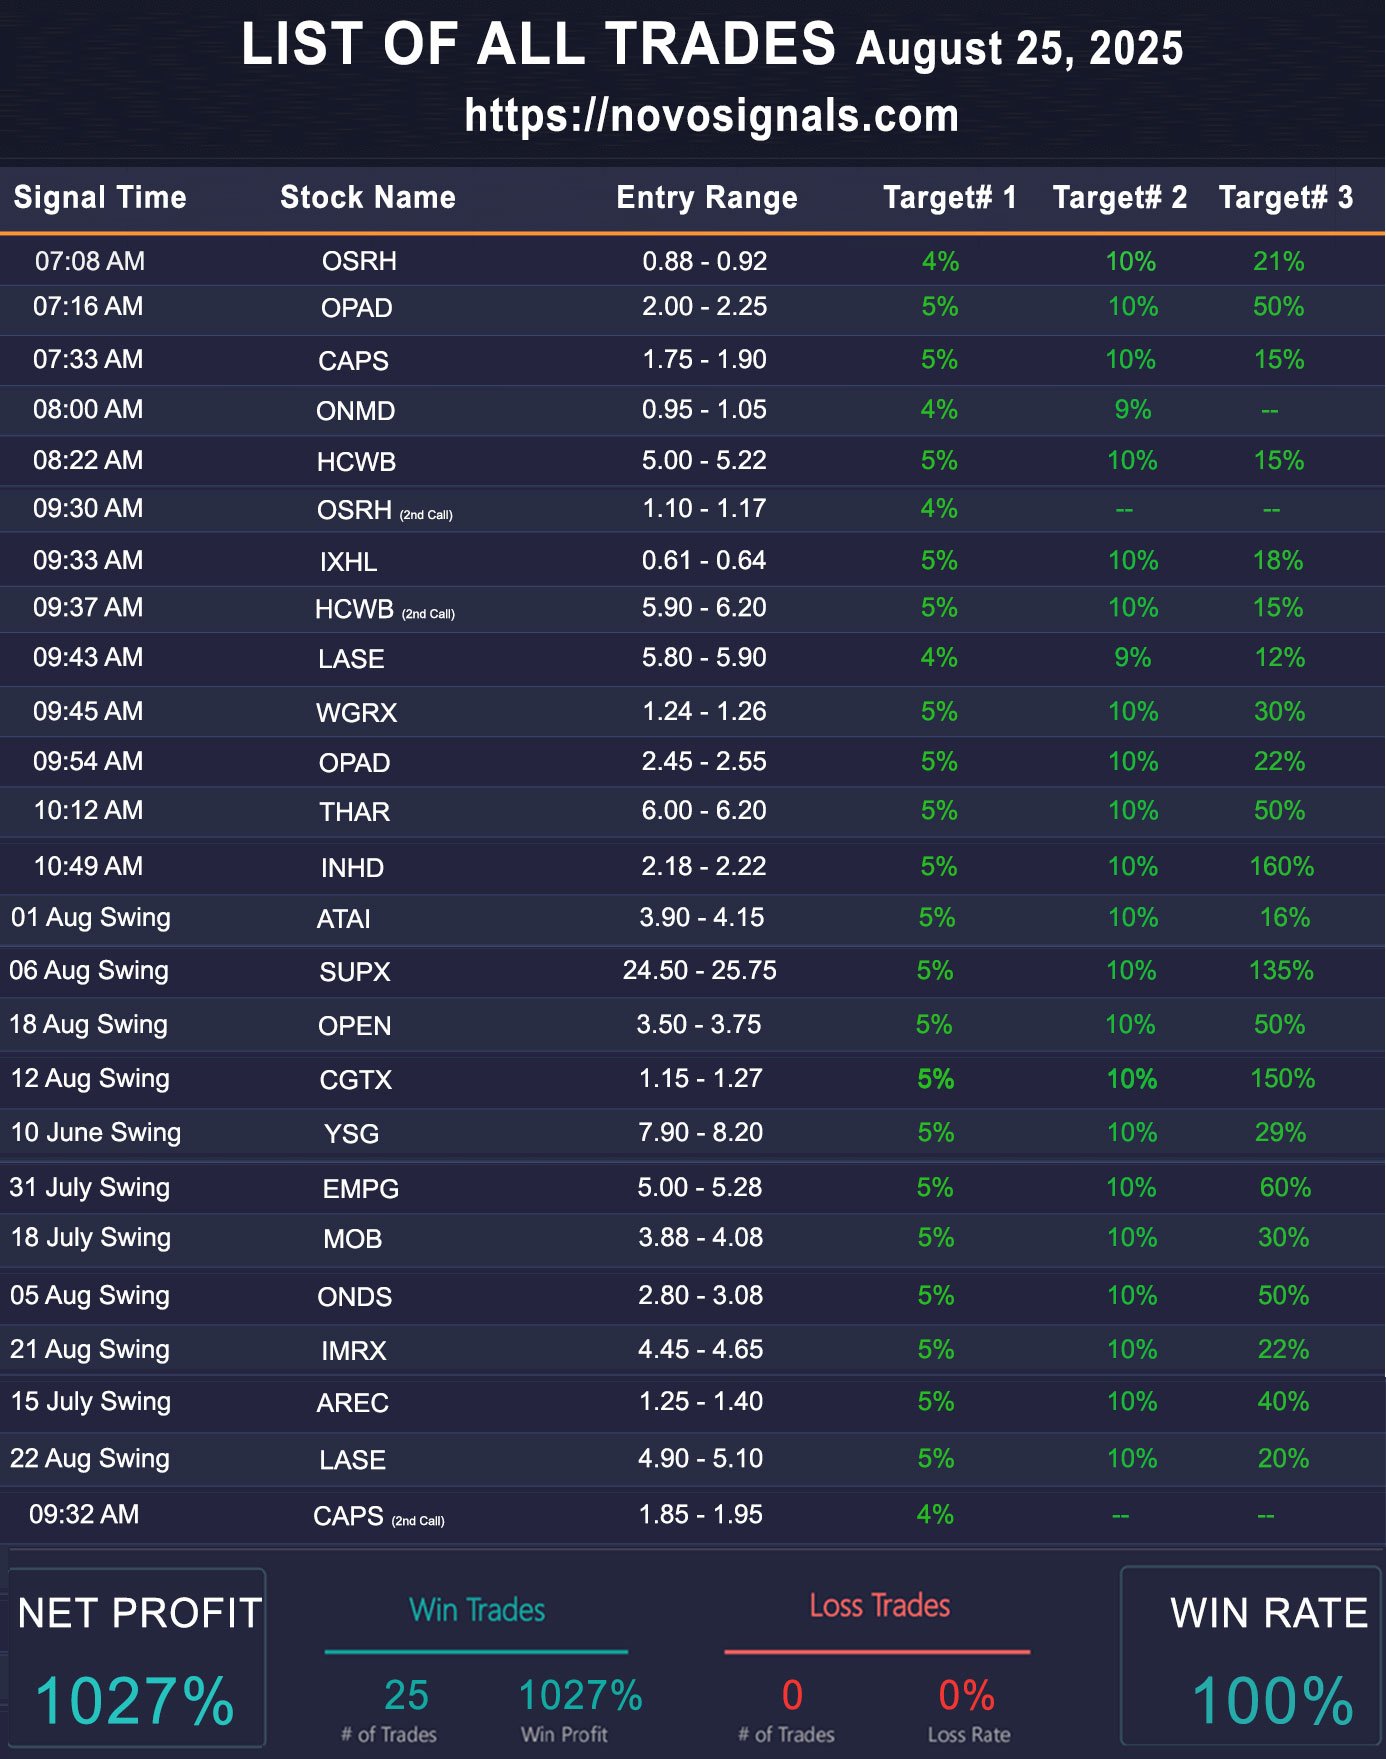This screenshot has height=1759, width=1386.
Task: Select the 0% Loss Rate figure
Action: tap(966, 1695)
